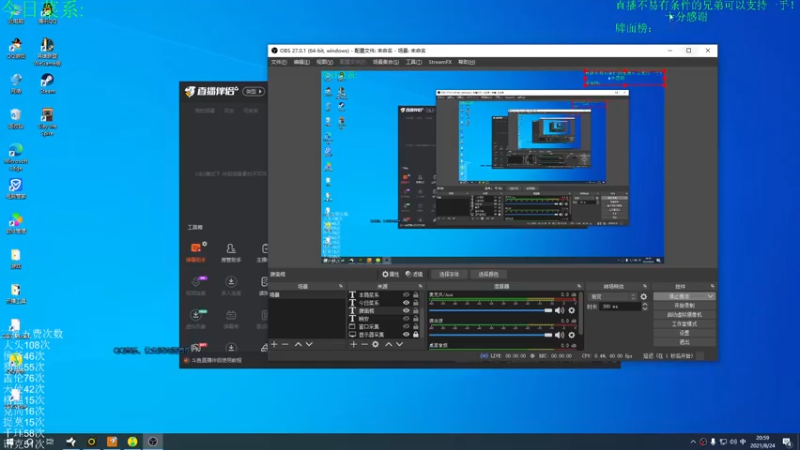Image resolution: width=800 pixels, height=450 pixels.
Task: Open the 渐变 transition type dropdown
Action: coord(612,296)
